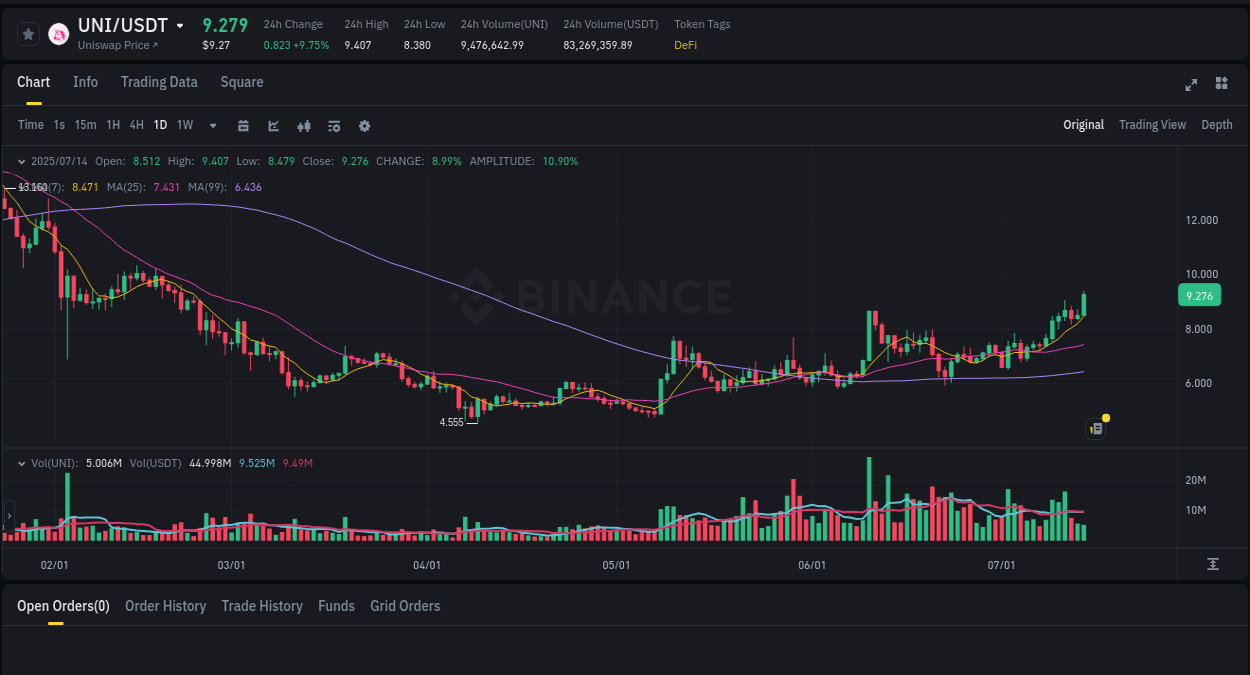Open the chart type line icon
The image size is (1250, 675).
coord(273,126)
